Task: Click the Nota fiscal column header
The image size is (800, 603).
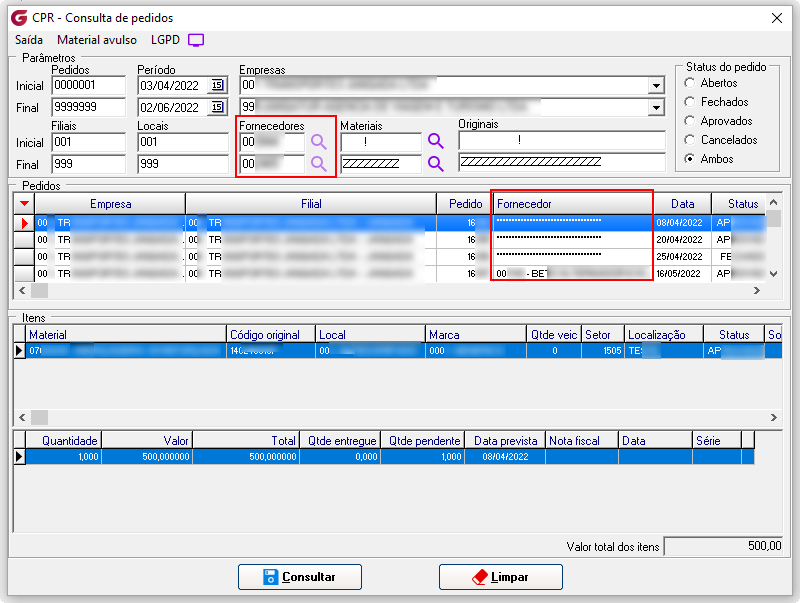Action: [x=582, y=440]
